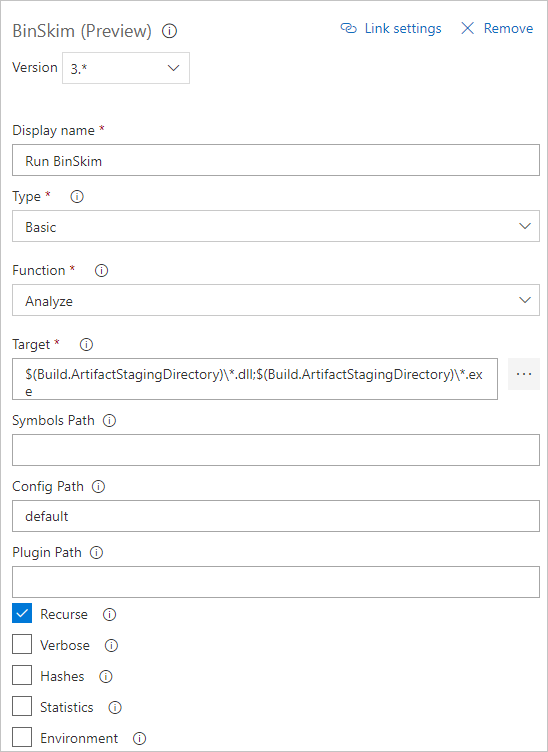Enable the Verbose checkbox
Screen dimensions: 548x752
click(x=22, y=645)
